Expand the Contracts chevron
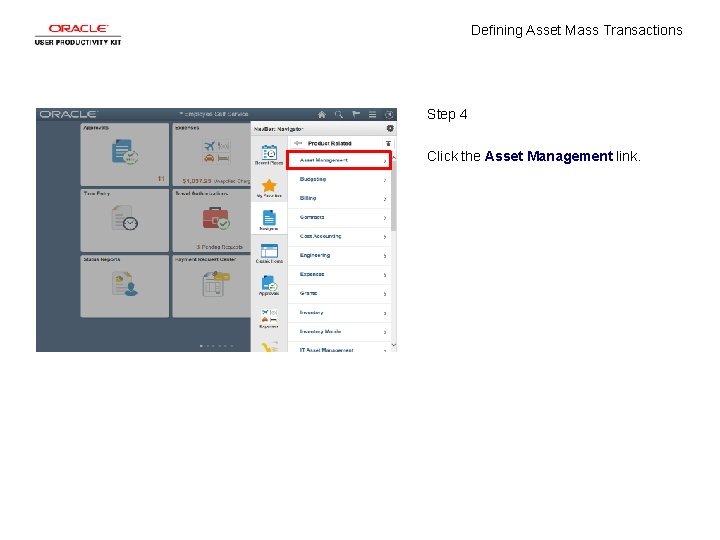The height and width of the screenshot is (540, 720). point(385,219)
